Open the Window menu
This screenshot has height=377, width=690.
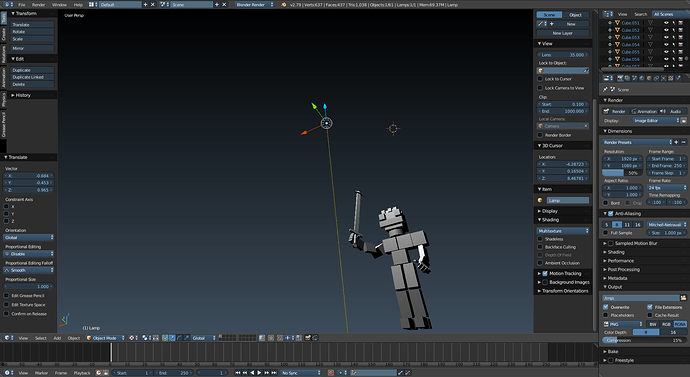(x=59, y=4)
